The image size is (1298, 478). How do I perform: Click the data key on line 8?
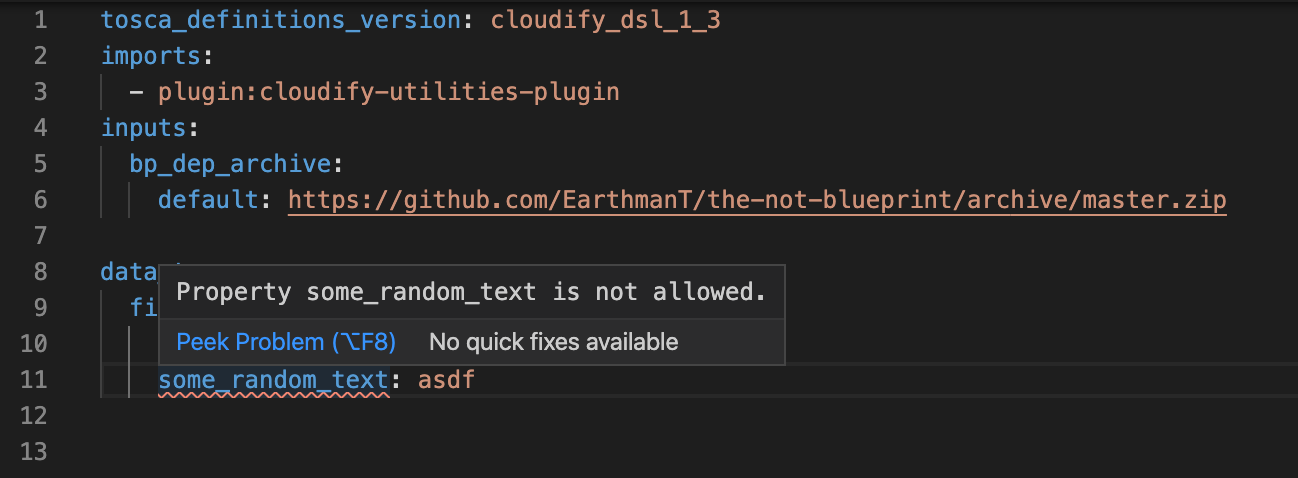pos(129,272)
